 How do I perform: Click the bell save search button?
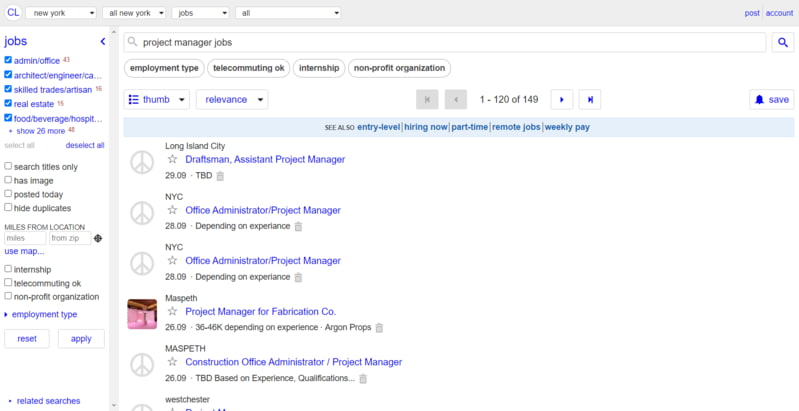pos(771,99)
